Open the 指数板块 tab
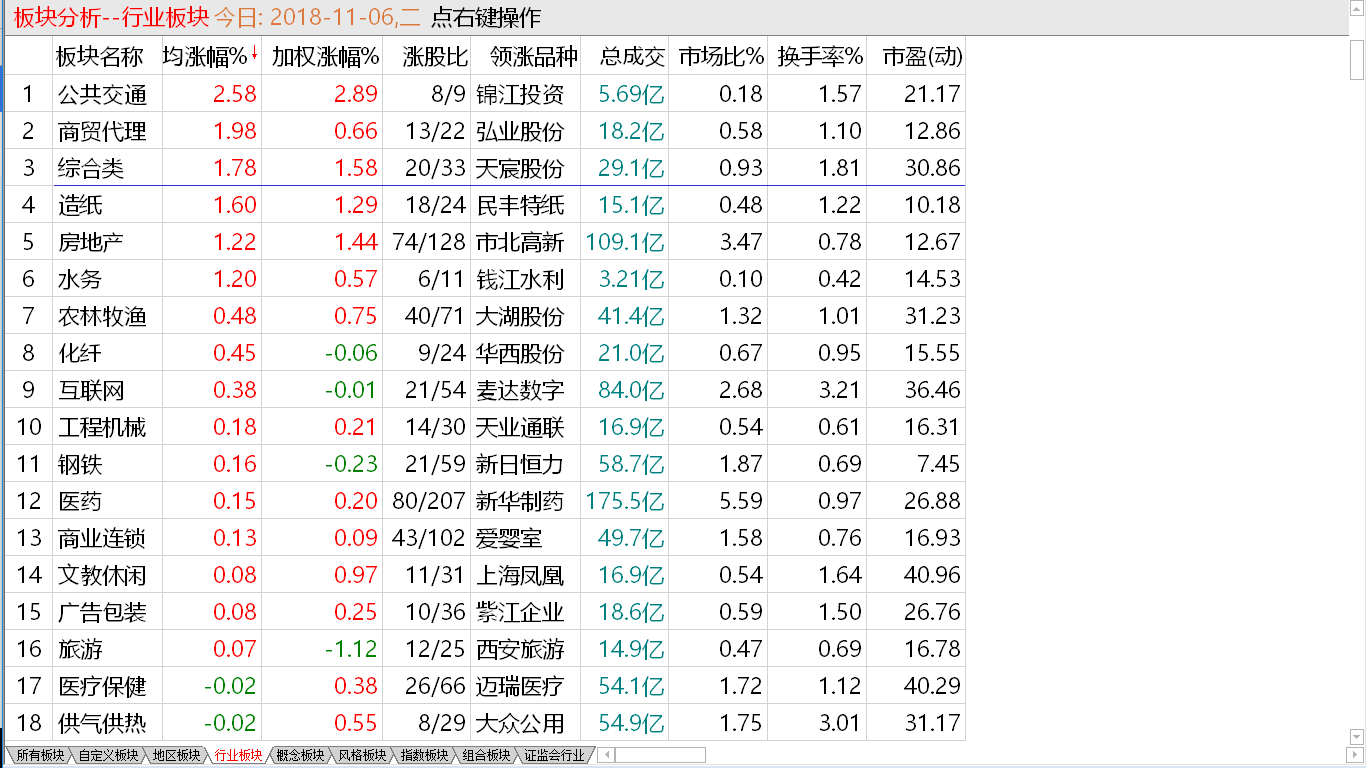 425,755
